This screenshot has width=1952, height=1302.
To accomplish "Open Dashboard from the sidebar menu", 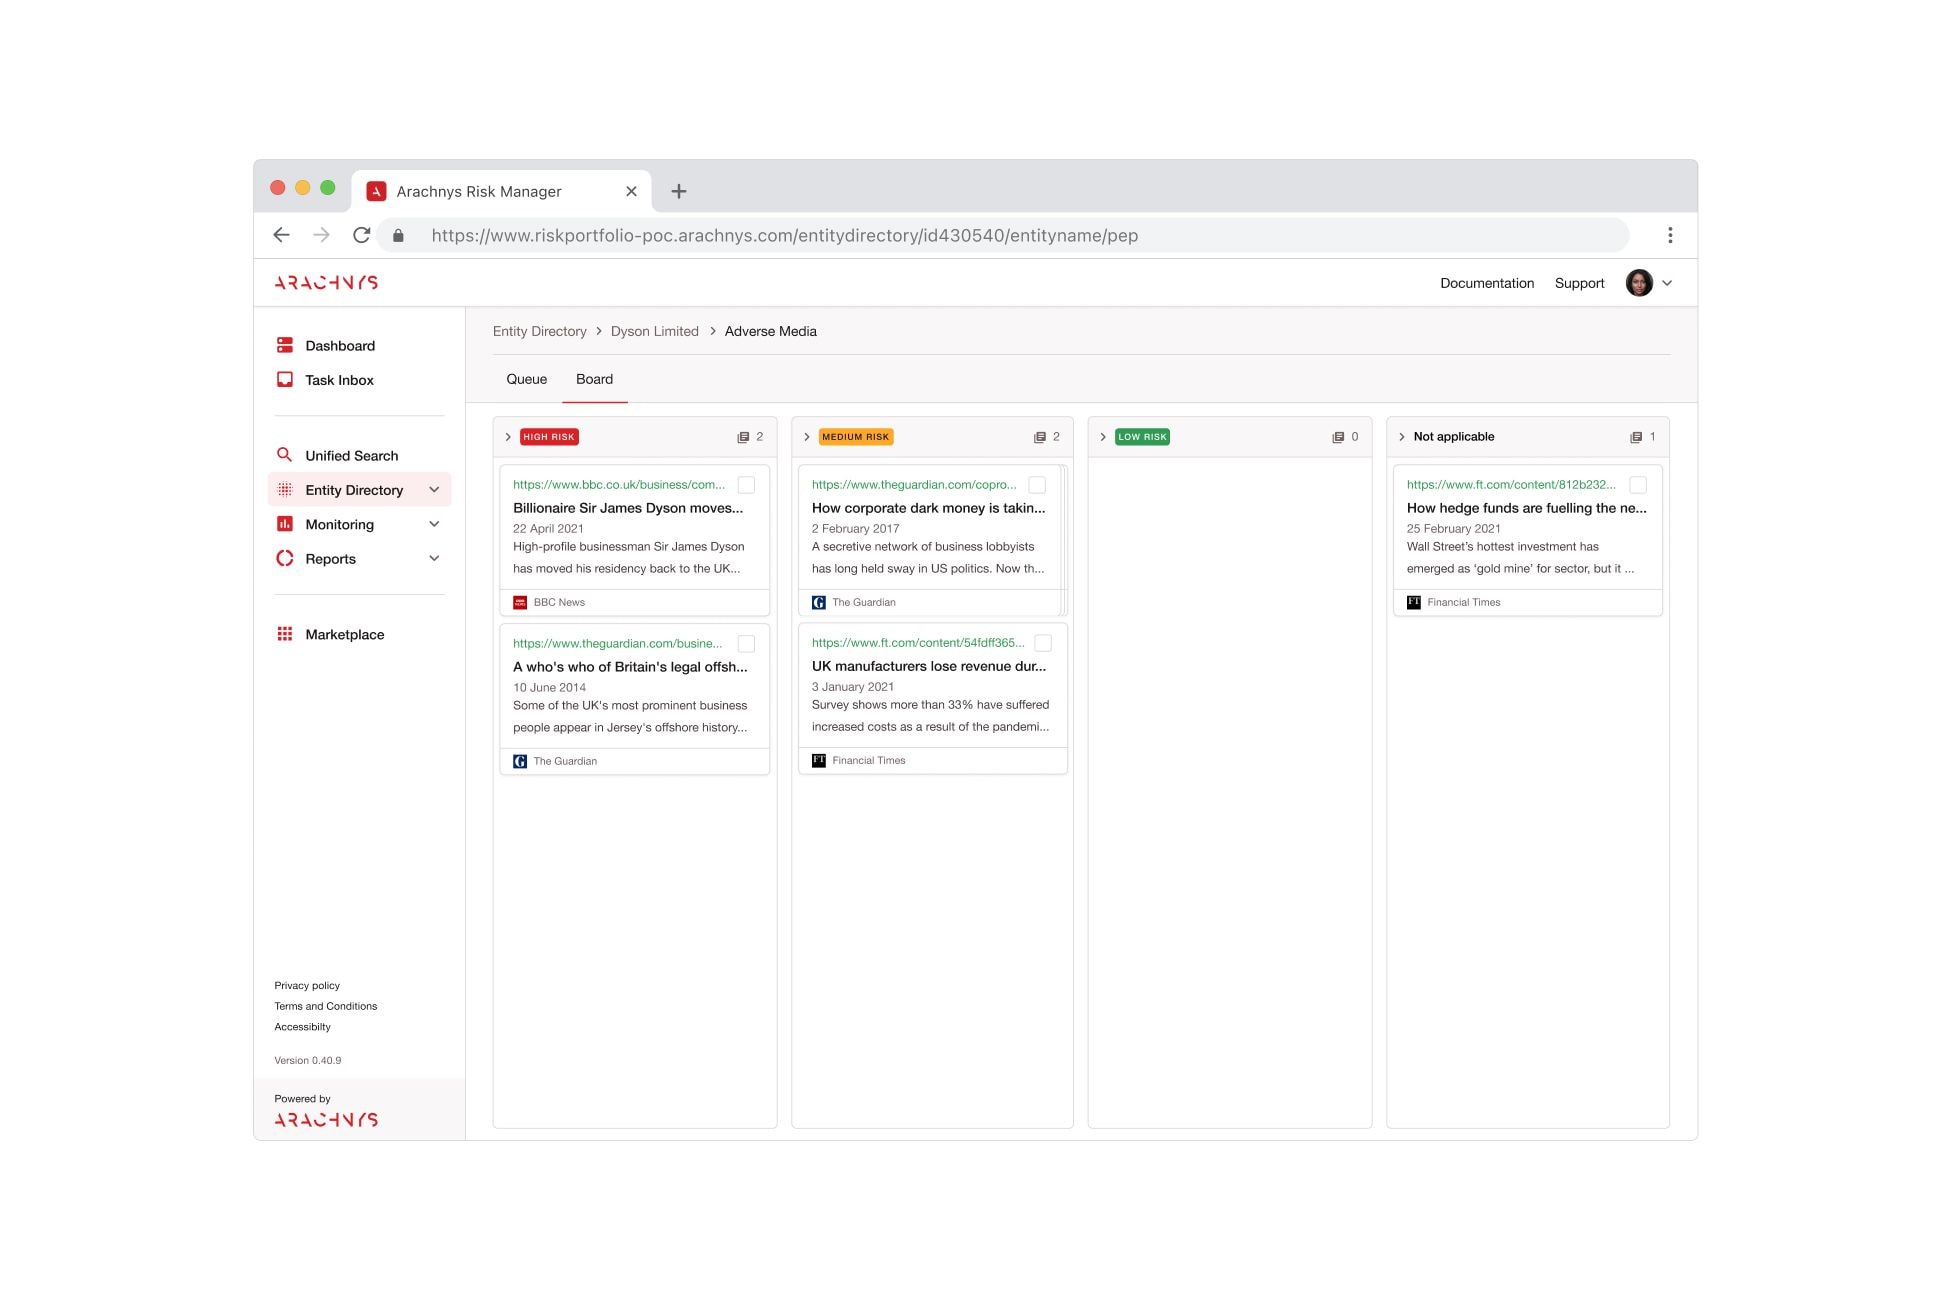I will coord(340,346).
